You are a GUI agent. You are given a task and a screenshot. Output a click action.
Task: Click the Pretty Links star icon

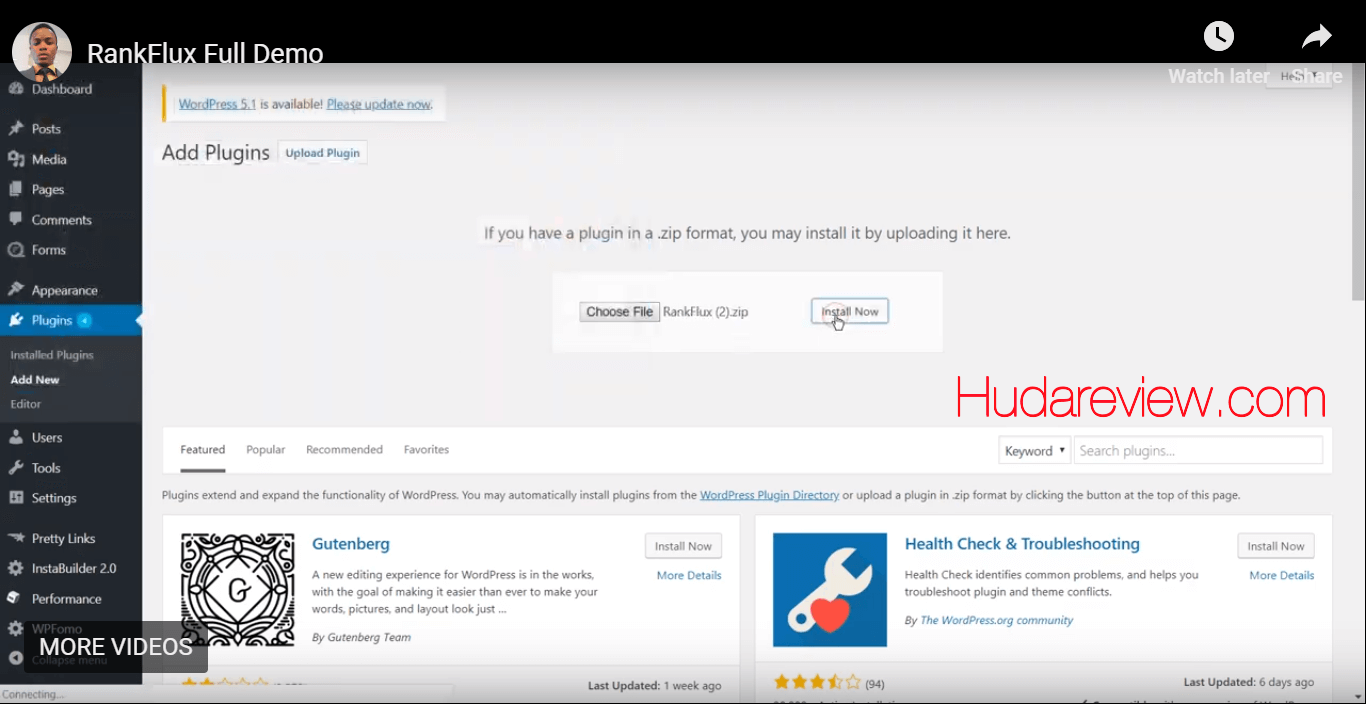[x=15, y=538]
